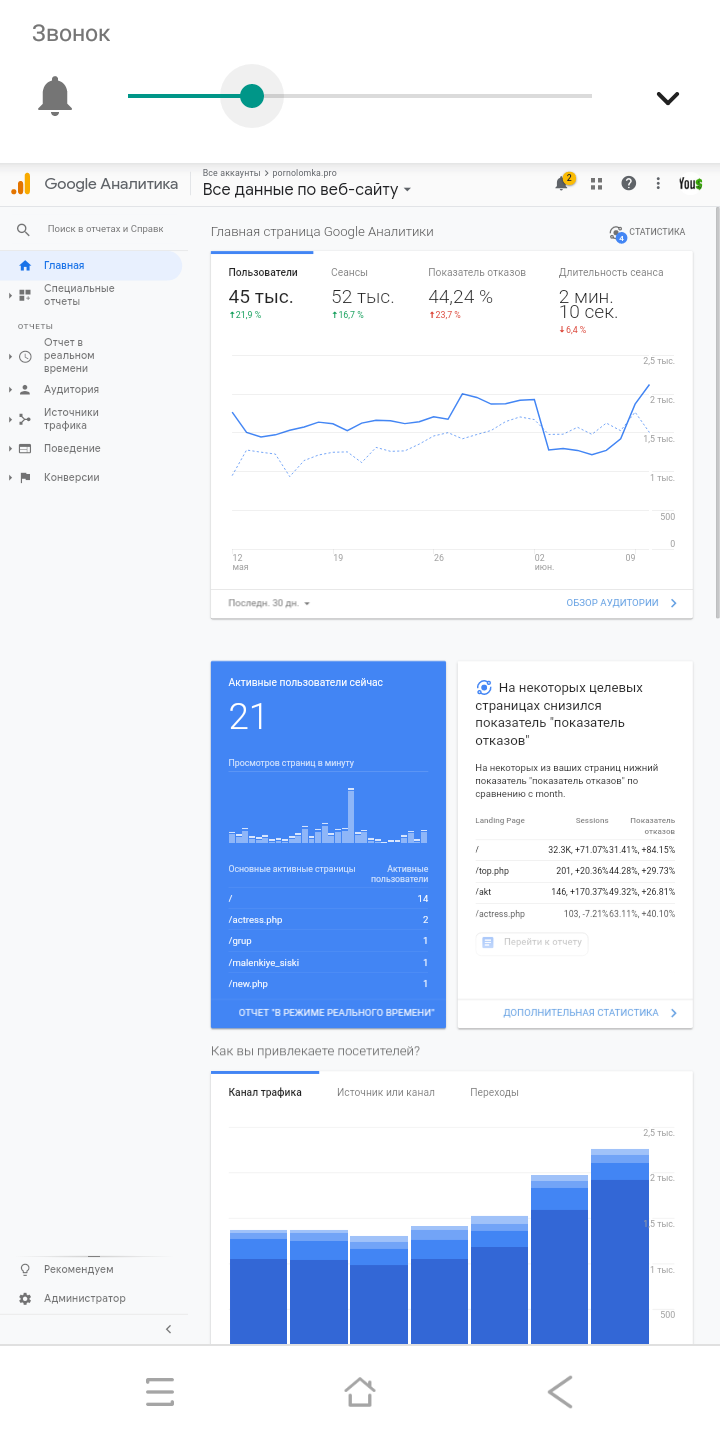This screenshot has width=720, height=1440.
Task: Open the Все данные по веб-сайту dropdown
Action: [x=307, y=190]
